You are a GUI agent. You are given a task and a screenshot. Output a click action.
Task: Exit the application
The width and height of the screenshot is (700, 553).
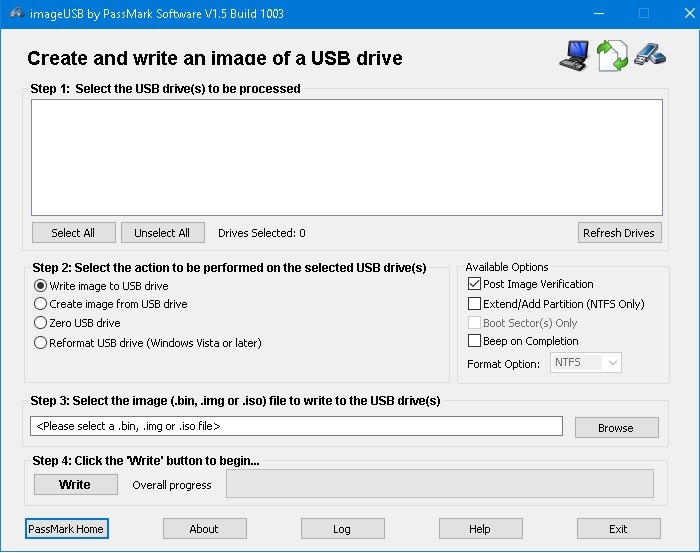click(619, 528)
